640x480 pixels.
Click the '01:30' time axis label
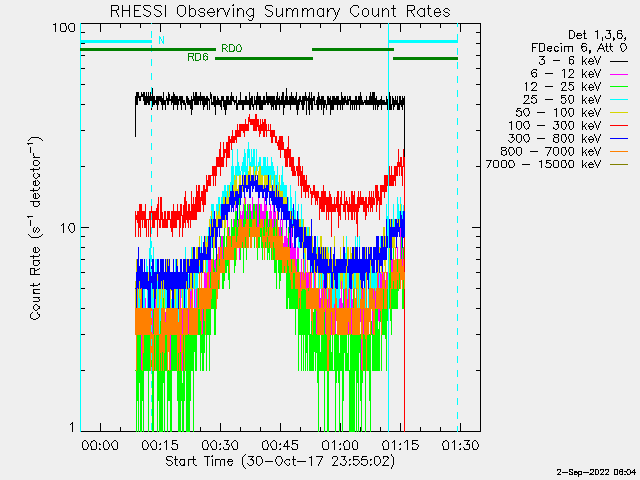(460, 445)
